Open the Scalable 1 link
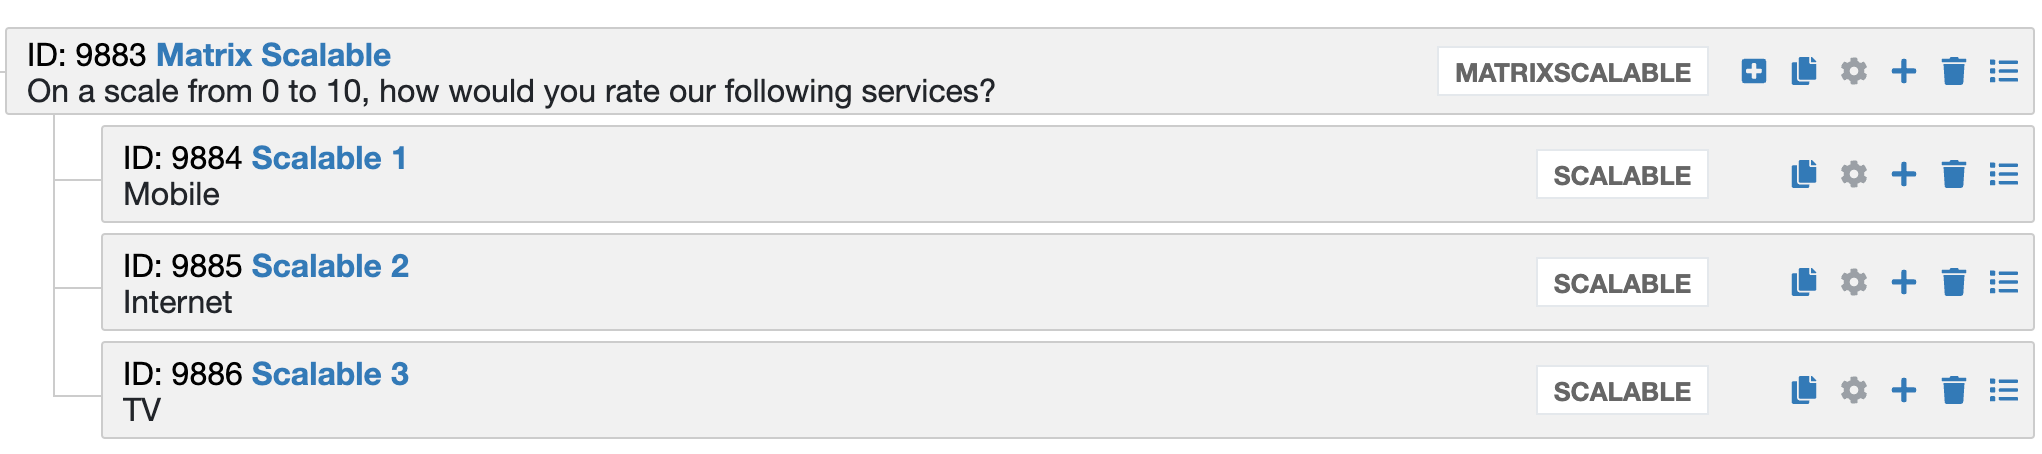Screen dimensions: 2042x454 pyautogui.click(x=329, y=158)
